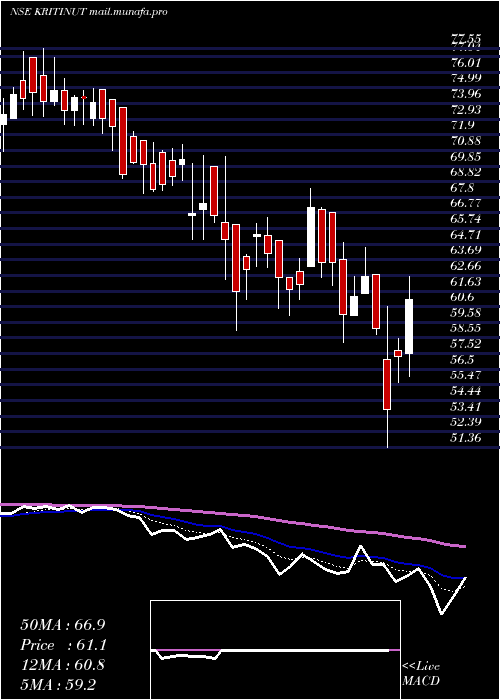Click the last white bullish candlestick

pyautogui.click(x=409, y=326)
